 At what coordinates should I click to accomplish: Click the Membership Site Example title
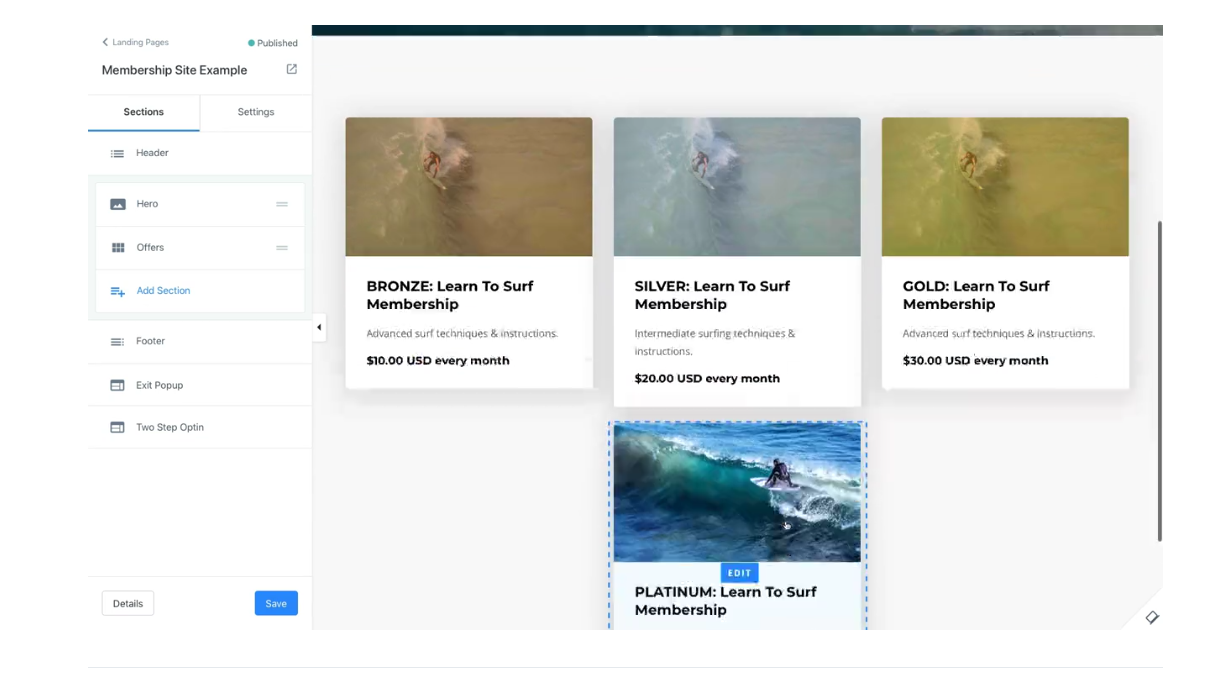point(174,70)
